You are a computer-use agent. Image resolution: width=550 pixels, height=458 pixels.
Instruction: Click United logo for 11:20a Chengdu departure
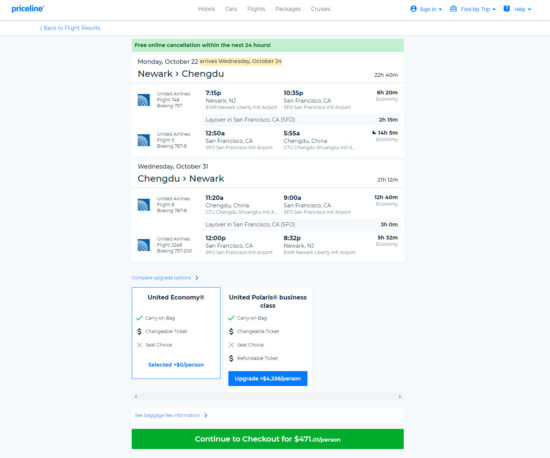coord(144,205)
